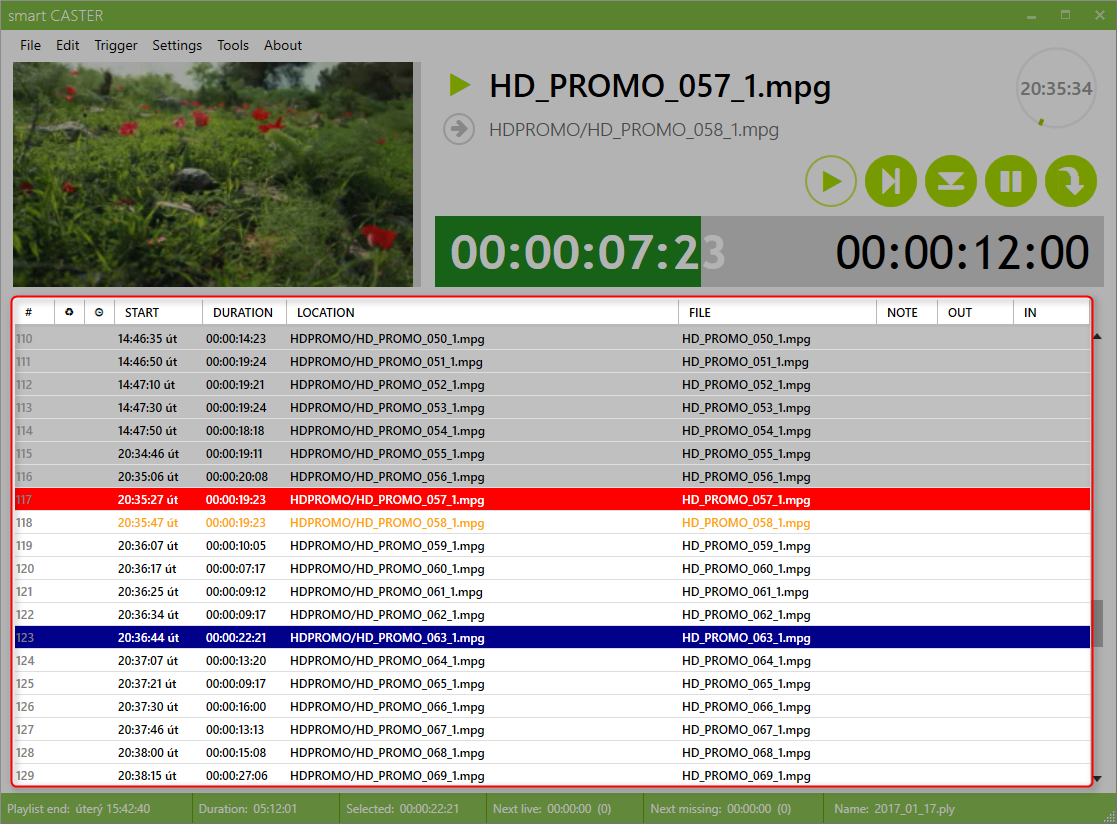This screenshot has height=824, width=1117.
Task: Click the playlist scrollbar up arrow
Action: (1098, 336)
